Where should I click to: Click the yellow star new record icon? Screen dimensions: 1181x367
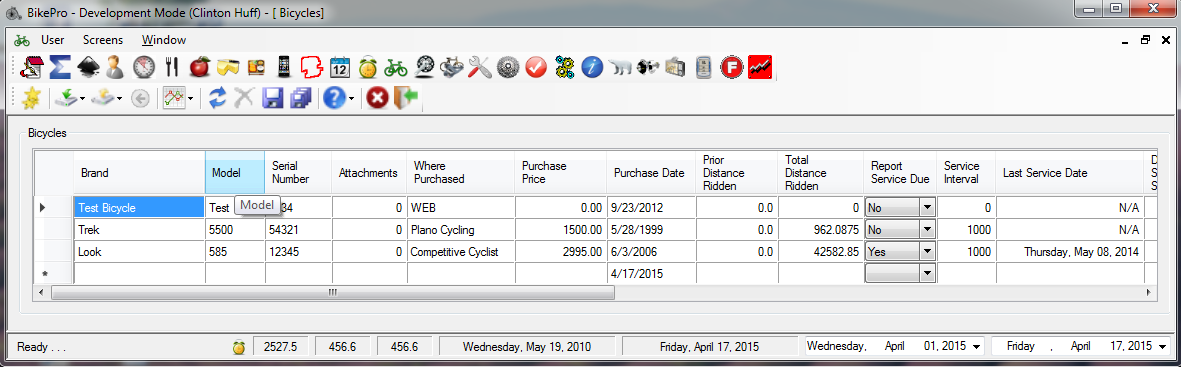click(x=31, y=98)
